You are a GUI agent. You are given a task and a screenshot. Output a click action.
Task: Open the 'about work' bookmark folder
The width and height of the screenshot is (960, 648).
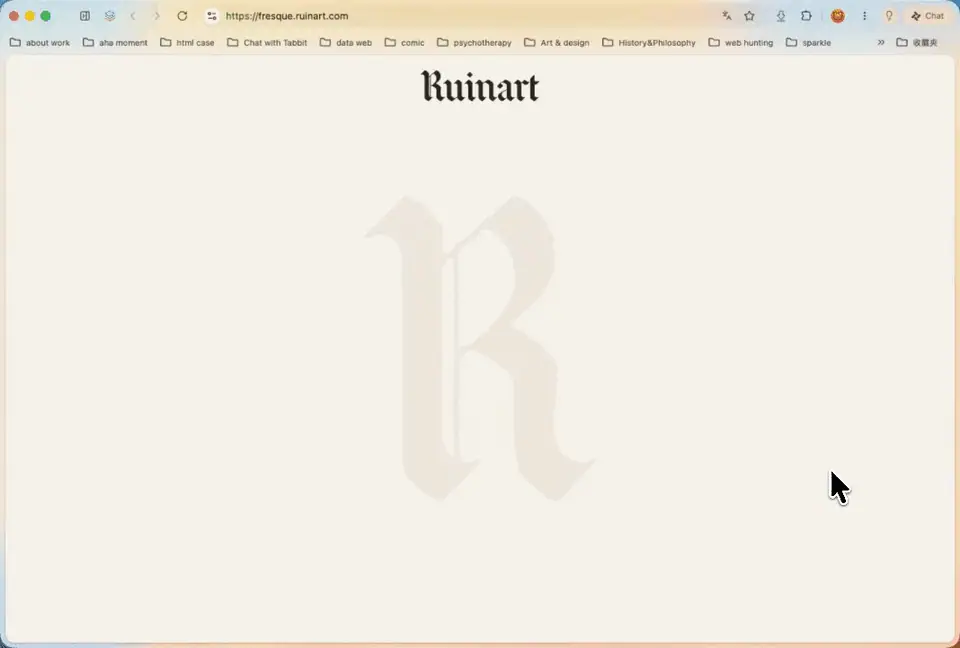coord(40,42)
